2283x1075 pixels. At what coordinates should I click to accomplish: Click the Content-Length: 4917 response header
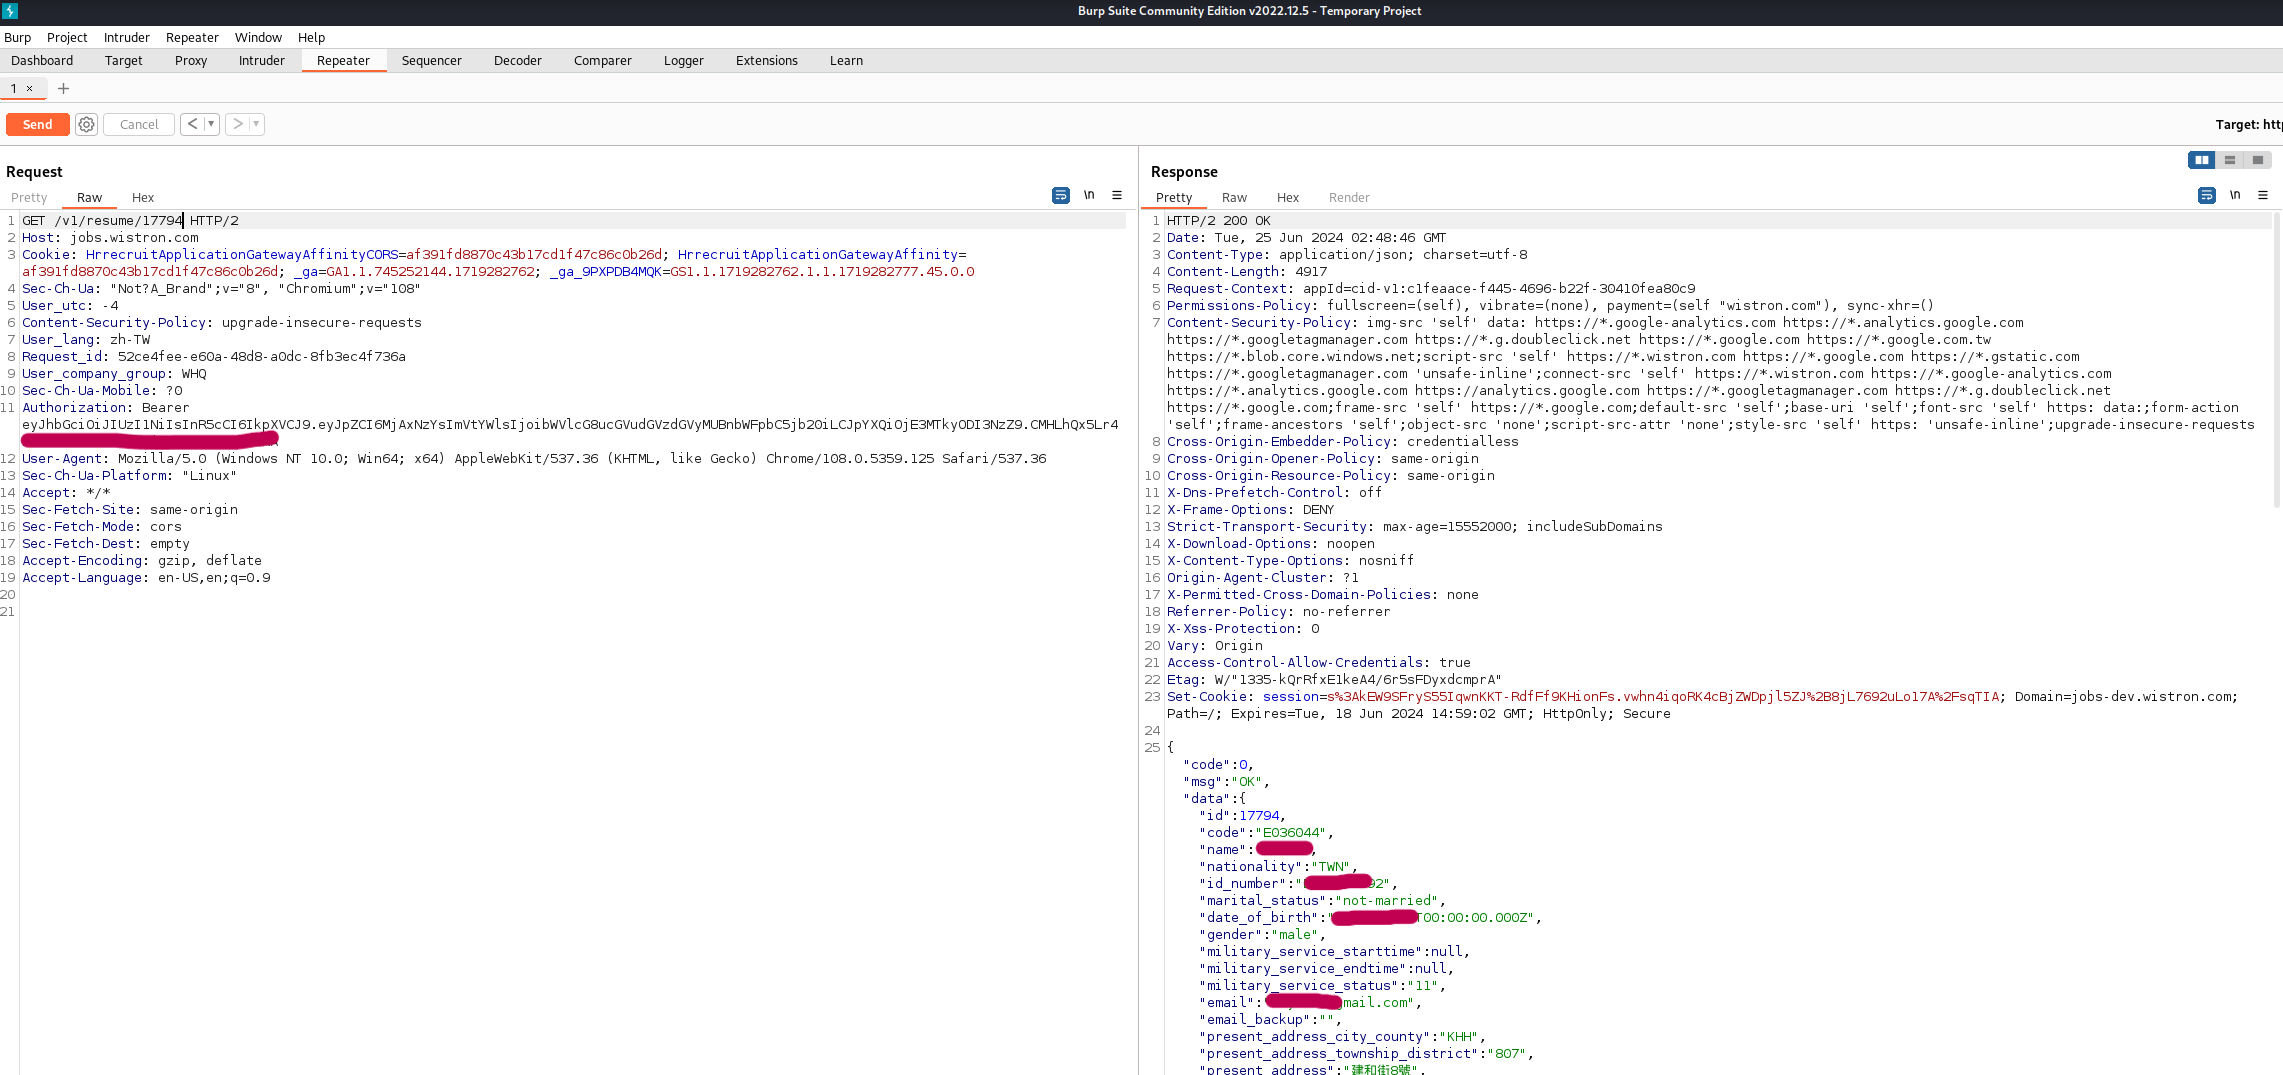[x=1247, y=271]
